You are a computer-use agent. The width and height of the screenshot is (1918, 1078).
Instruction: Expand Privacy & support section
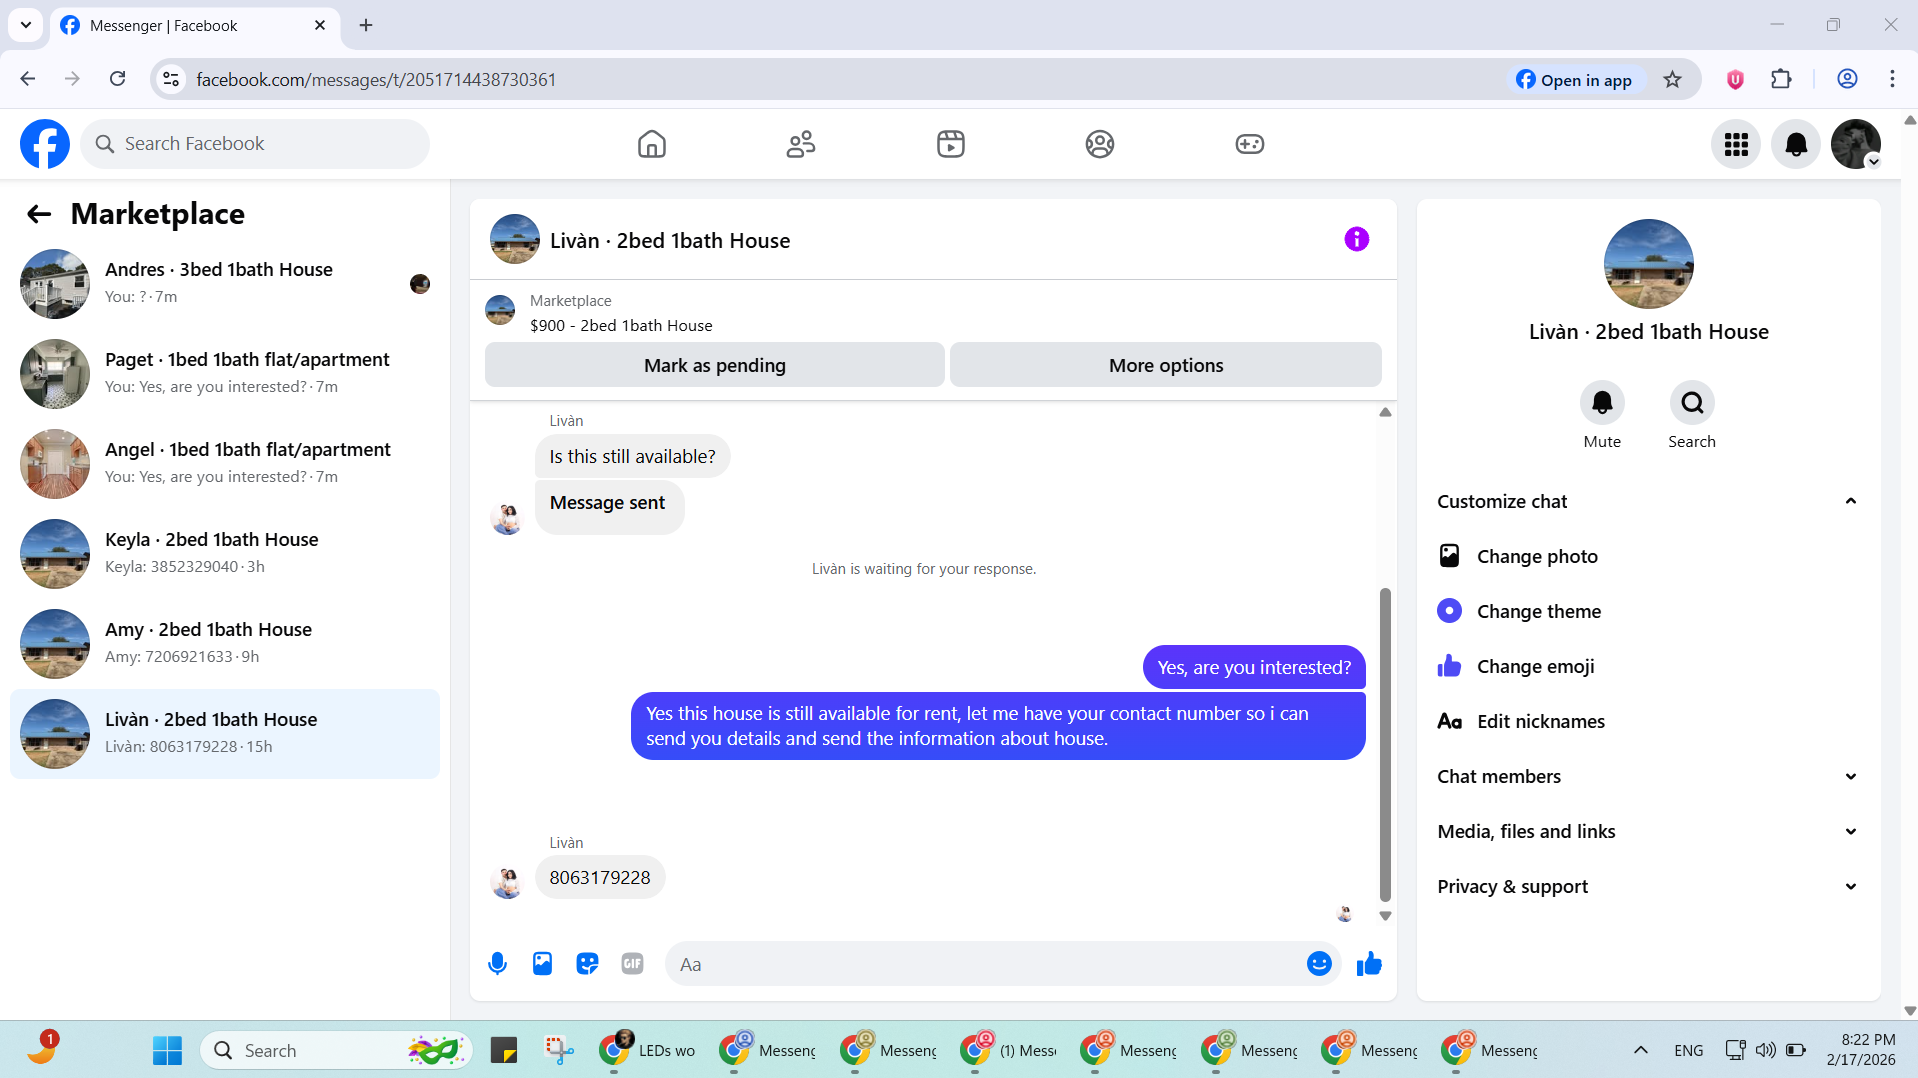pyautogui.click(x=1648, y=886)
